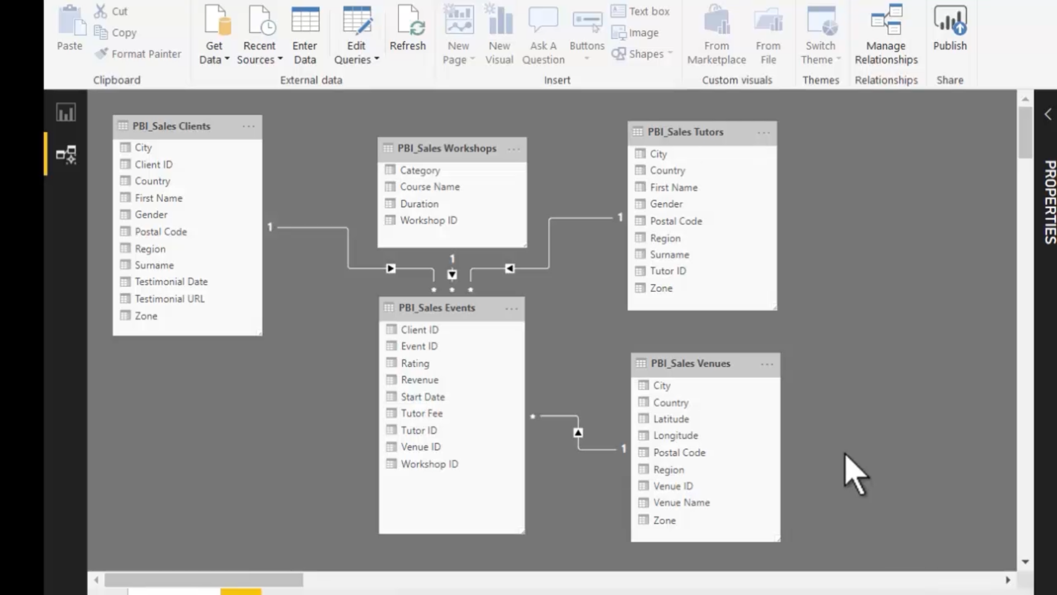Open Manage Relationships
Viewport: 1057px width, 595px height.
[885, 35]
